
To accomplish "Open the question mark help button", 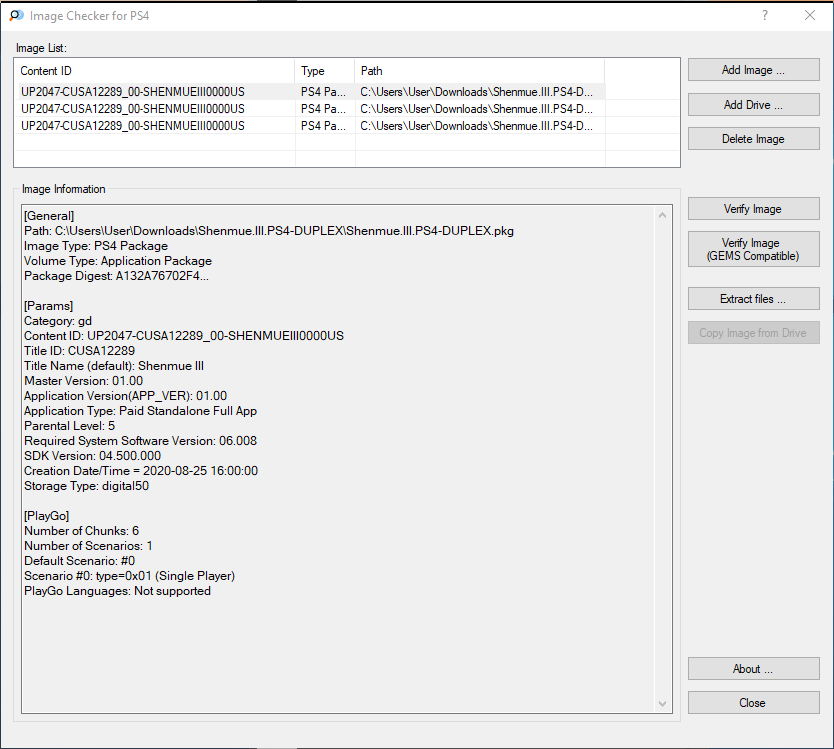I will pyautogui.click(x=765, y=15).
